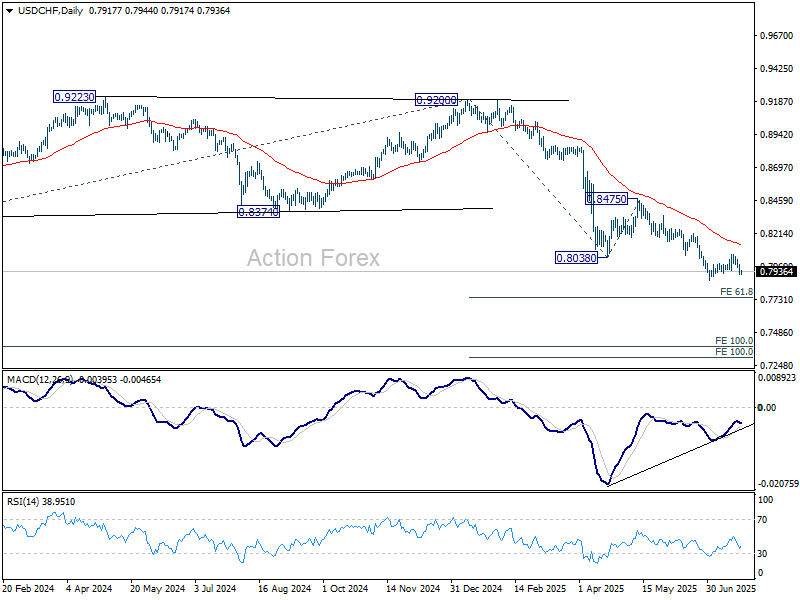Select the 0.83740 price label
Image resolution: width=800 pixels, height=600 pixels.
259,212
